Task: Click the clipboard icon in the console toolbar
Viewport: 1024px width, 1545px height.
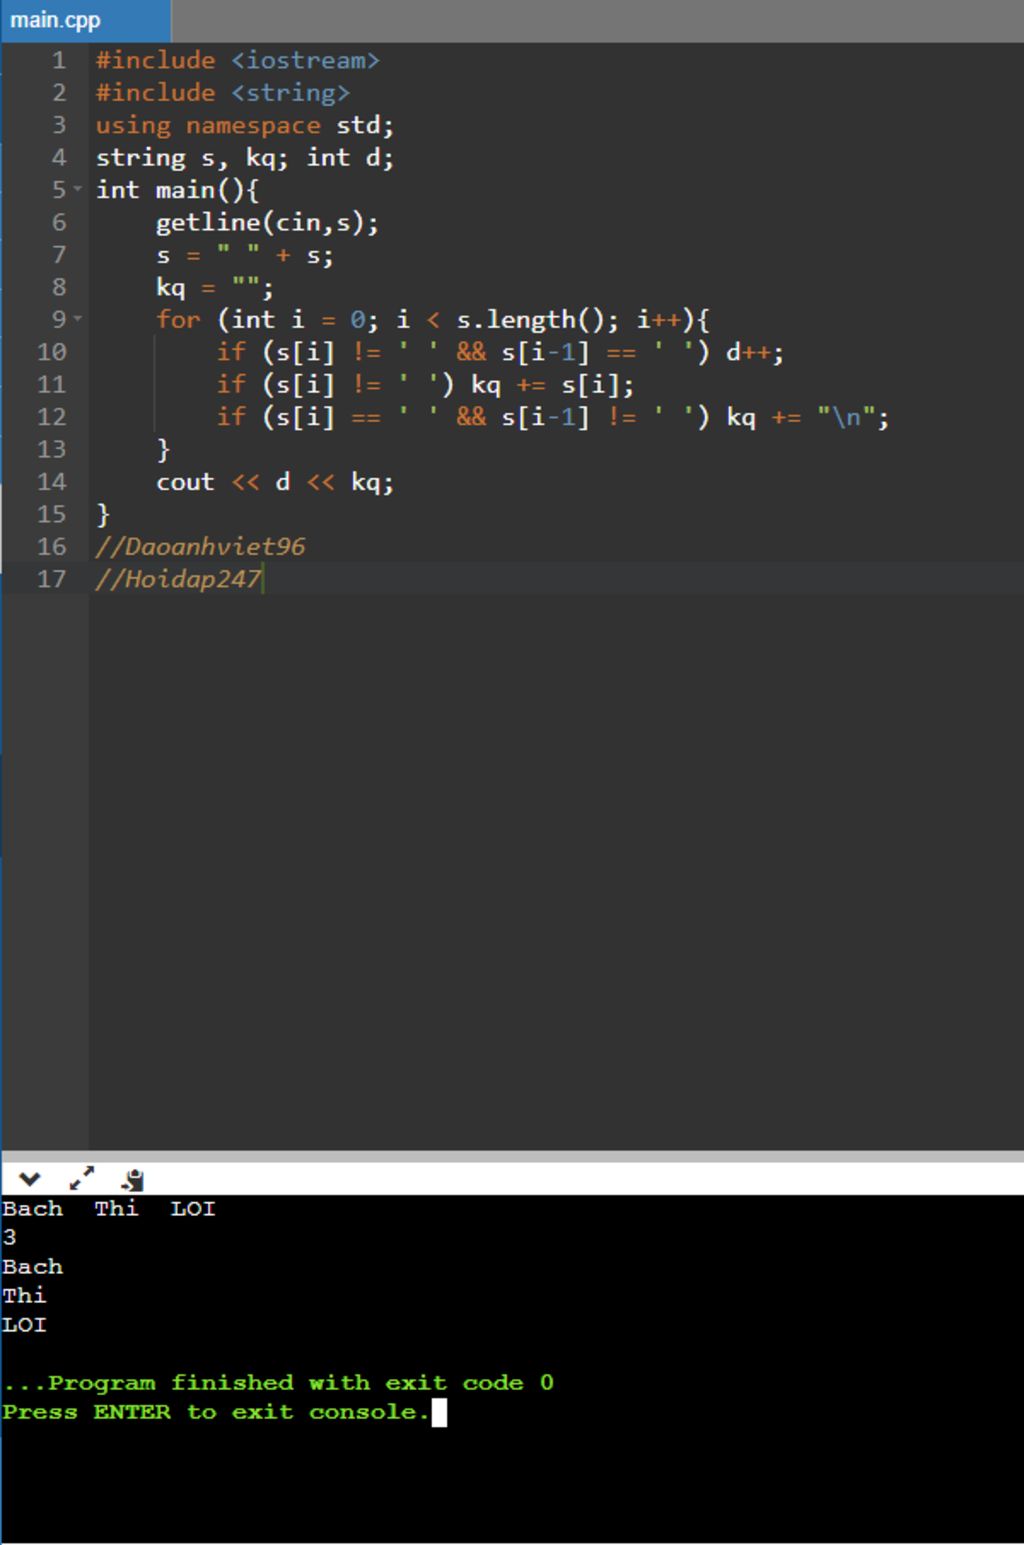Action: 133,1180
